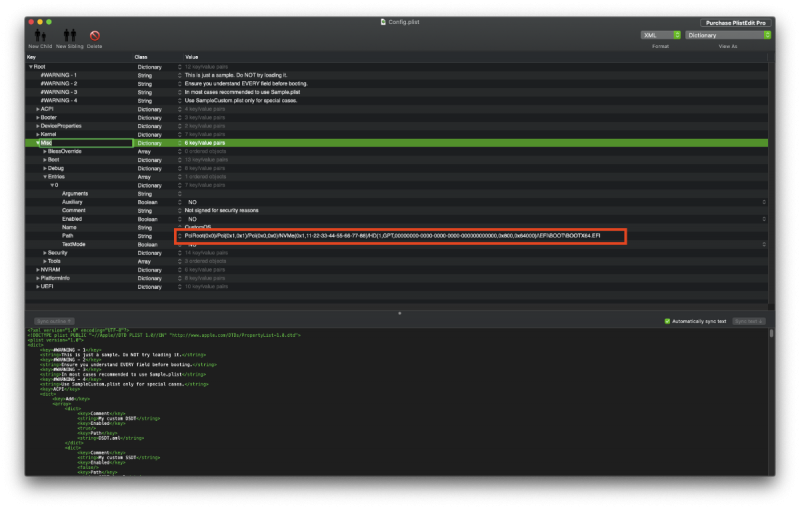The width and height of the screenshot is (800, 509).
Task: Open the Dictionary View As dropdown
Action: pyautogui.click(x=728, y=35)
